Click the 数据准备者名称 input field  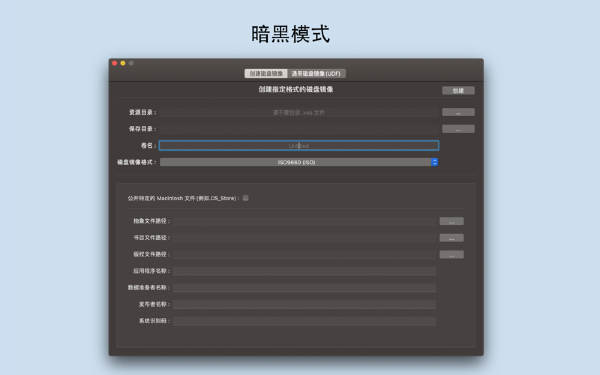pos(304,288)
